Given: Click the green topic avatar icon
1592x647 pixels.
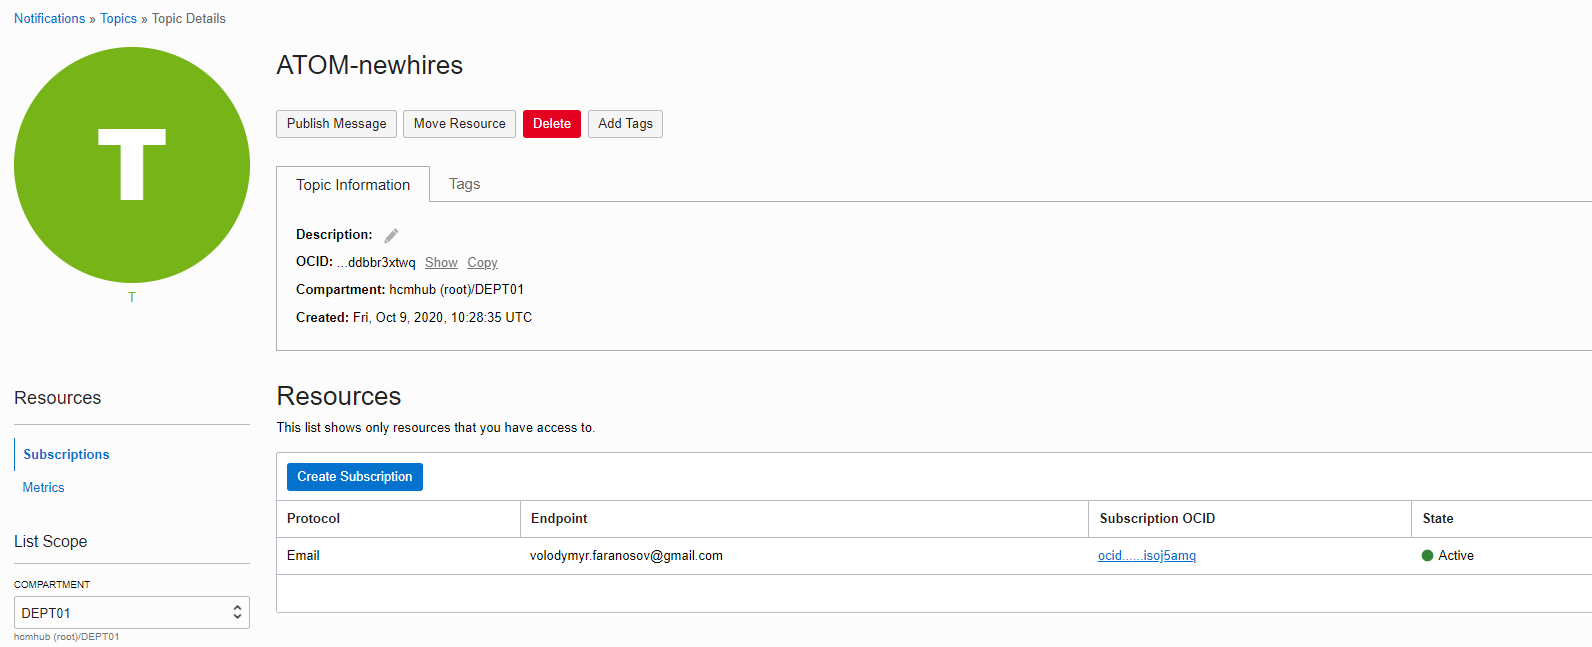Looking at the screenshot, I should coord(132,165).
